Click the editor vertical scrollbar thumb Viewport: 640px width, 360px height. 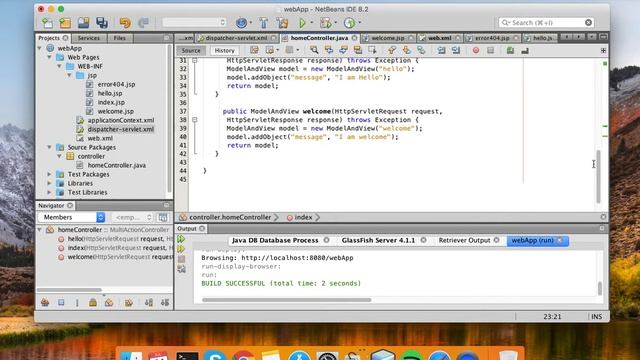click(598, 176)
